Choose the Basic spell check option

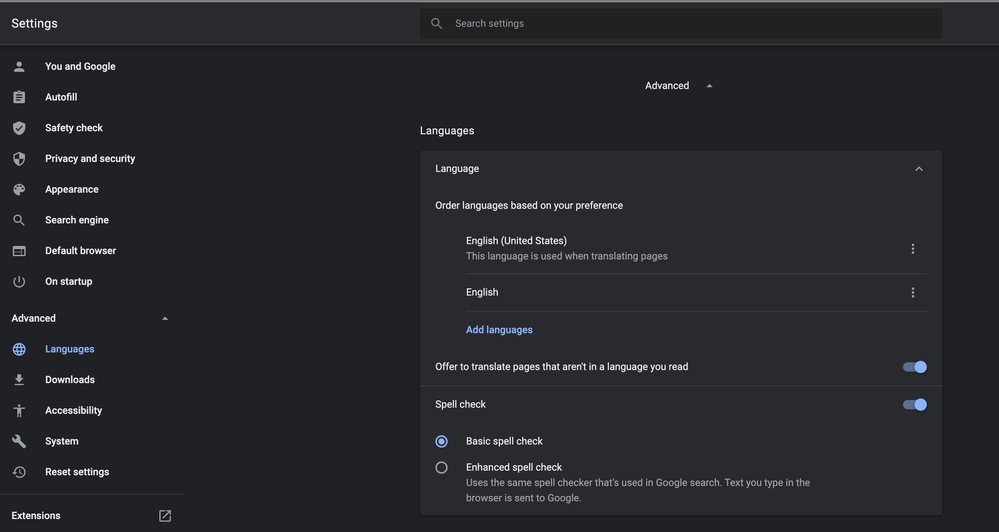click(441, 441)
